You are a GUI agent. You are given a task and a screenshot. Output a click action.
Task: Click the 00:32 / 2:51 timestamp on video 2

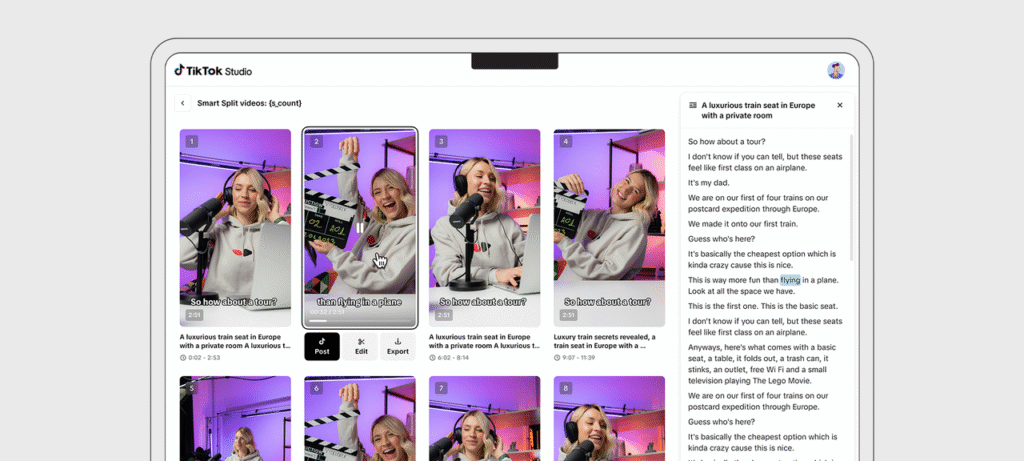(327, 312)
